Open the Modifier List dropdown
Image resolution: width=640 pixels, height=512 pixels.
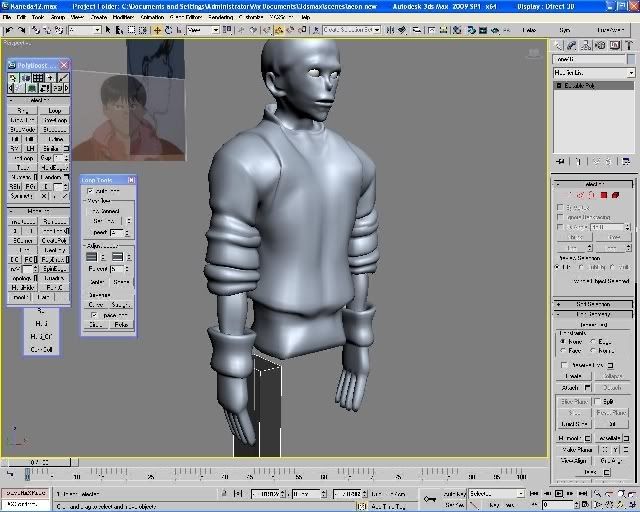[x=595, y=73]
